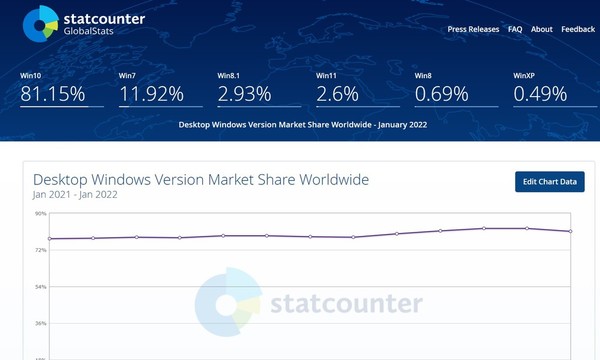This screenshot has width=600, height=360.
Task: Open the Press Releases page
Action: point(473,29)
